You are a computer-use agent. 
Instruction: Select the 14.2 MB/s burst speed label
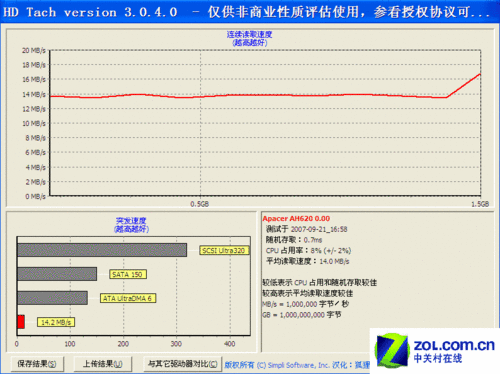pyautogui.click(x=56, y=322)
